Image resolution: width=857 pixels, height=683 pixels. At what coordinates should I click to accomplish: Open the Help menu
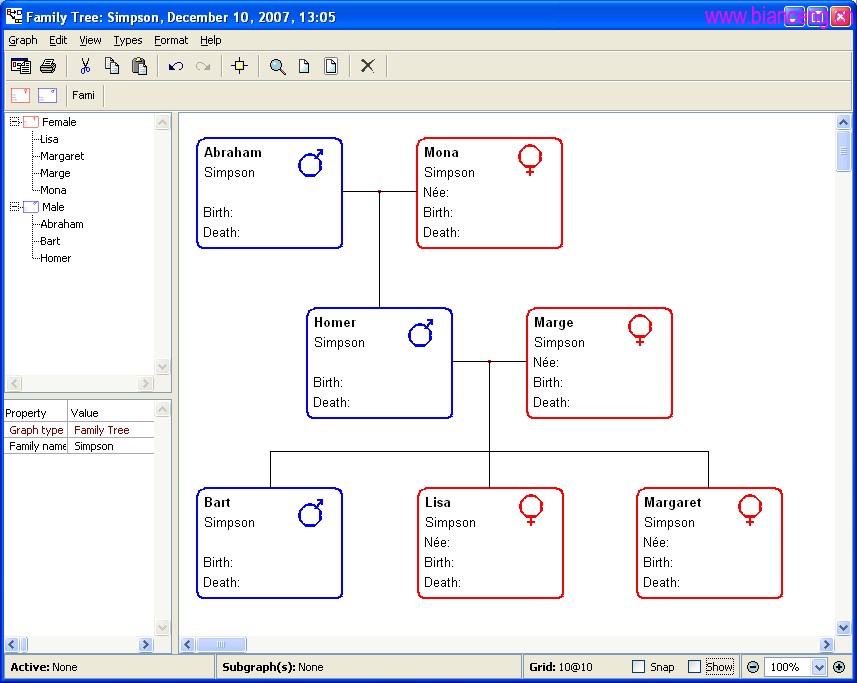210,40
